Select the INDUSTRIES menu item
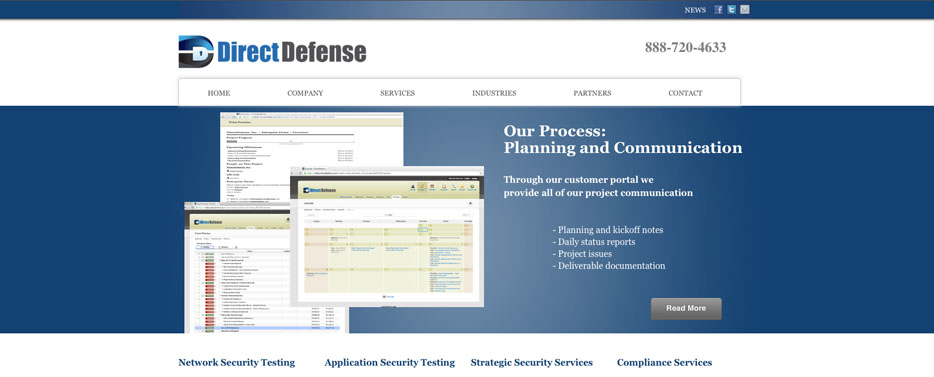 tap(494, 93)
